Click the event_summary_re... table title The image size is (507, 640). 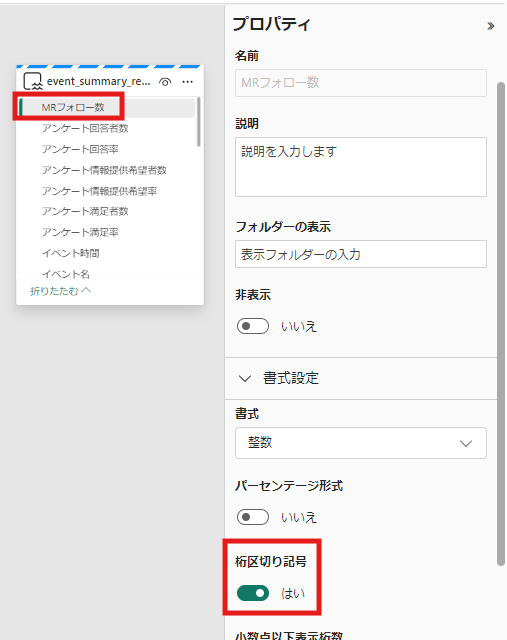pos(98,81)
